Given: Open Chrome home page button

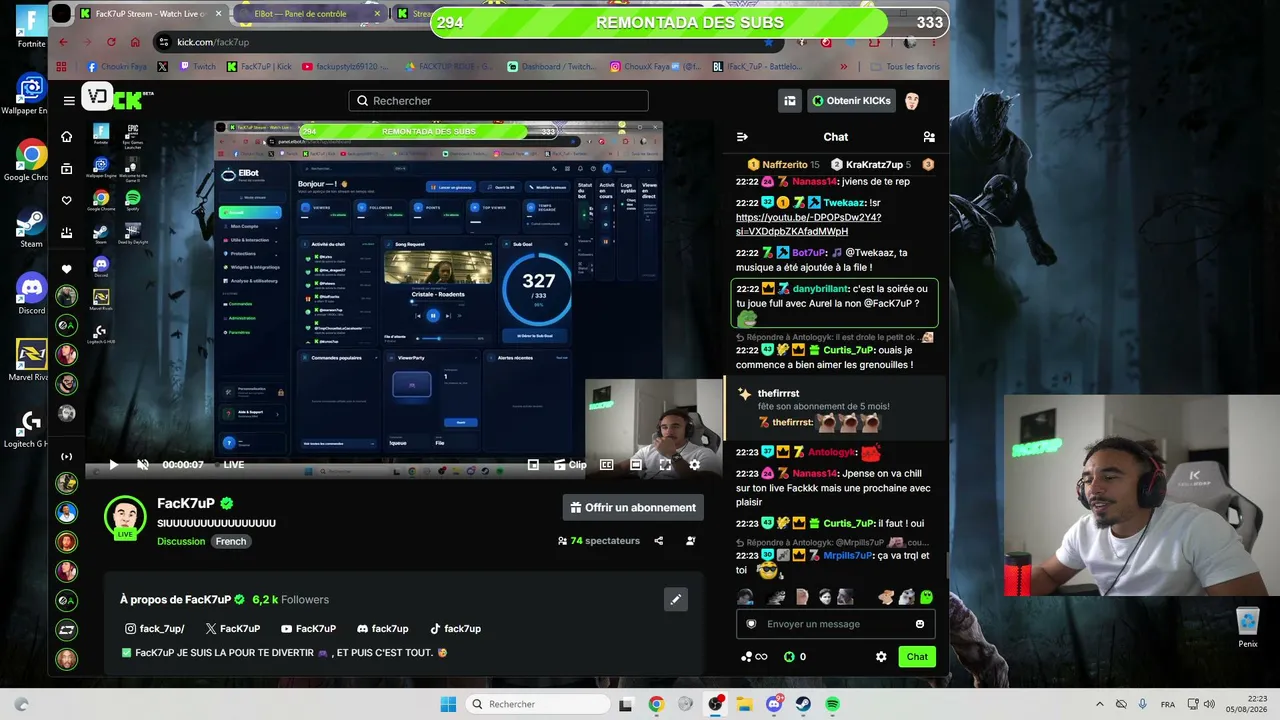Looking at the screenshot, I should (x=135, y=42).
